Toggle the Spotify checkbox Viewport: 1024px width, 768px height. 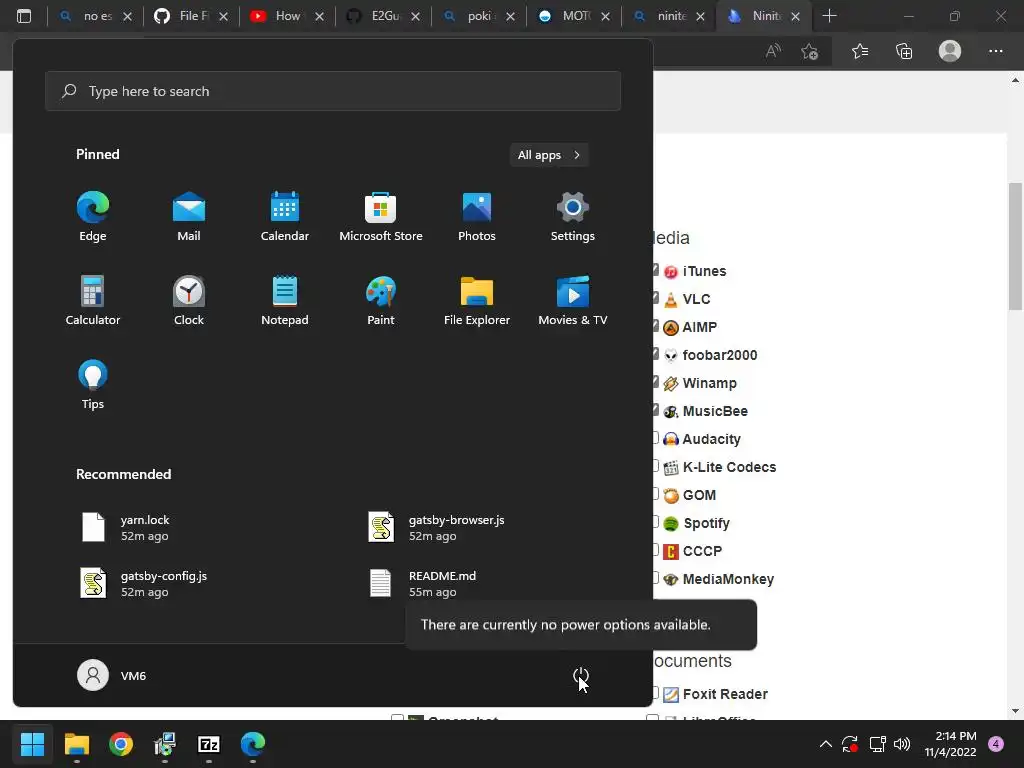coord(654,522)
